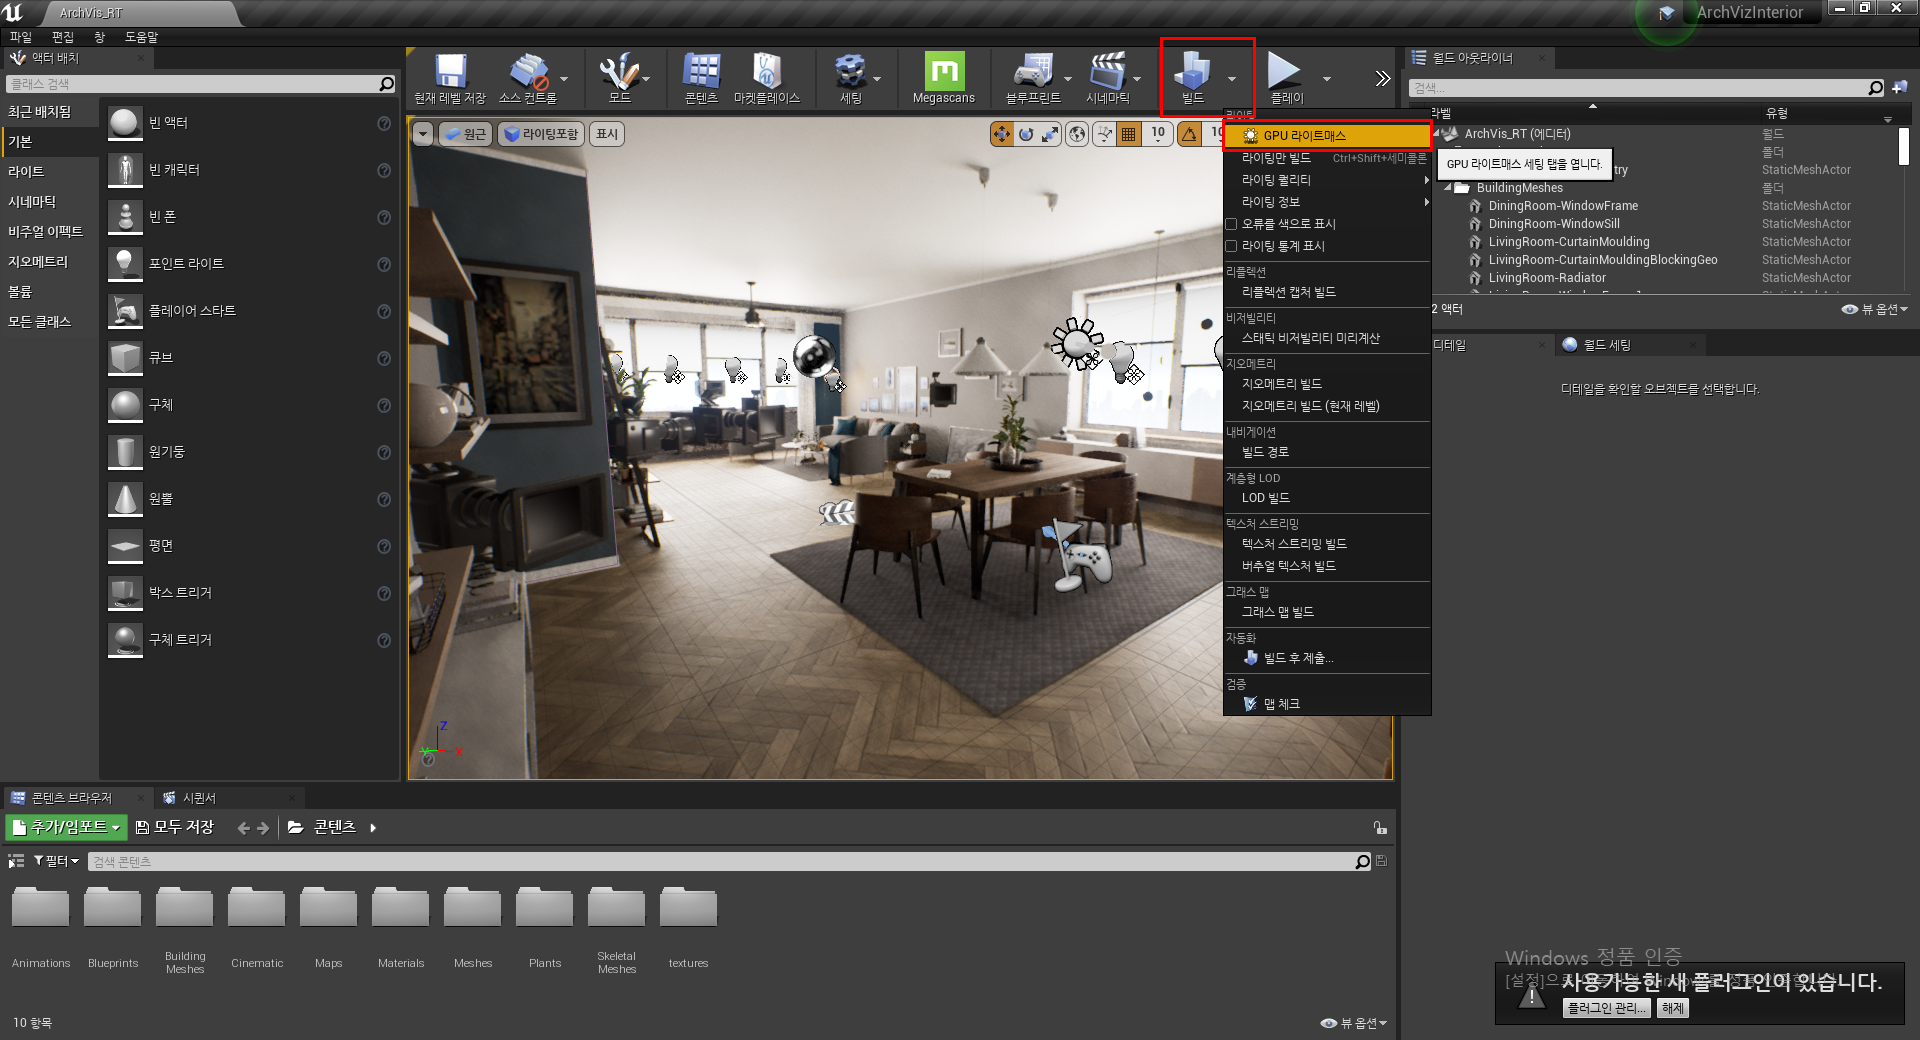Select 플레이어 스타트 actor icon

pos(125,311)
